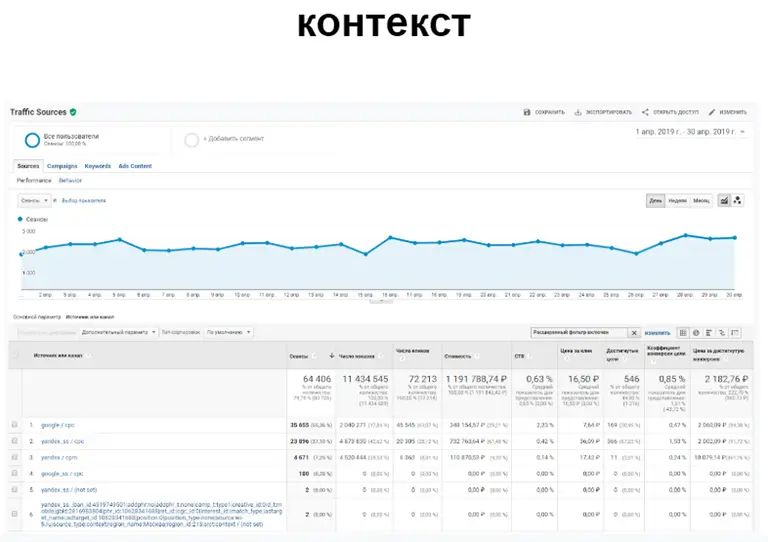This screenshot has height=542, width=768.
Task: Click the Edit (Изменить) pencil icon
Action: click(x=712, y=112)
